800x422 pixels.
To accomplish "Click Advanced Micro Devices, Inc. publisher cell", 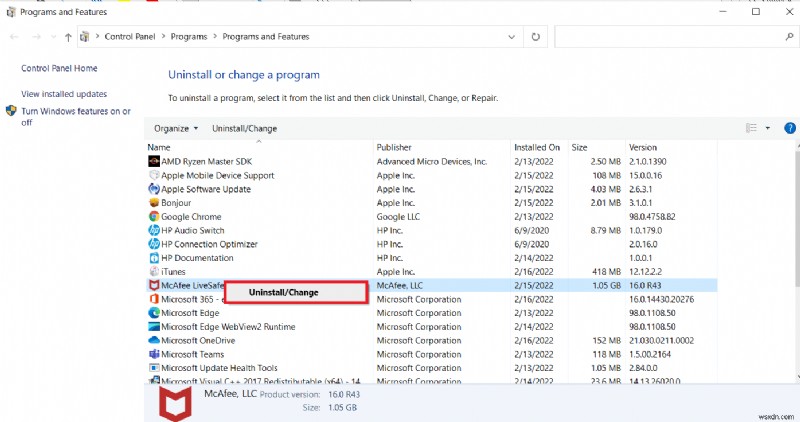I will point(432,162).
